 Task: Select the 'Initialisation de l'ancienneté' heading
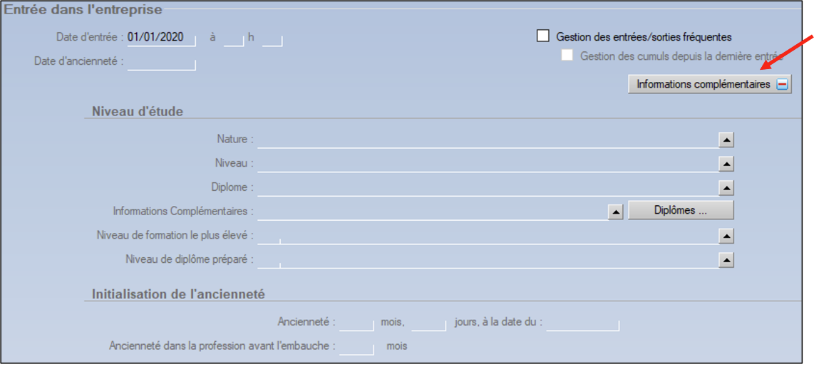pos(178,294)
